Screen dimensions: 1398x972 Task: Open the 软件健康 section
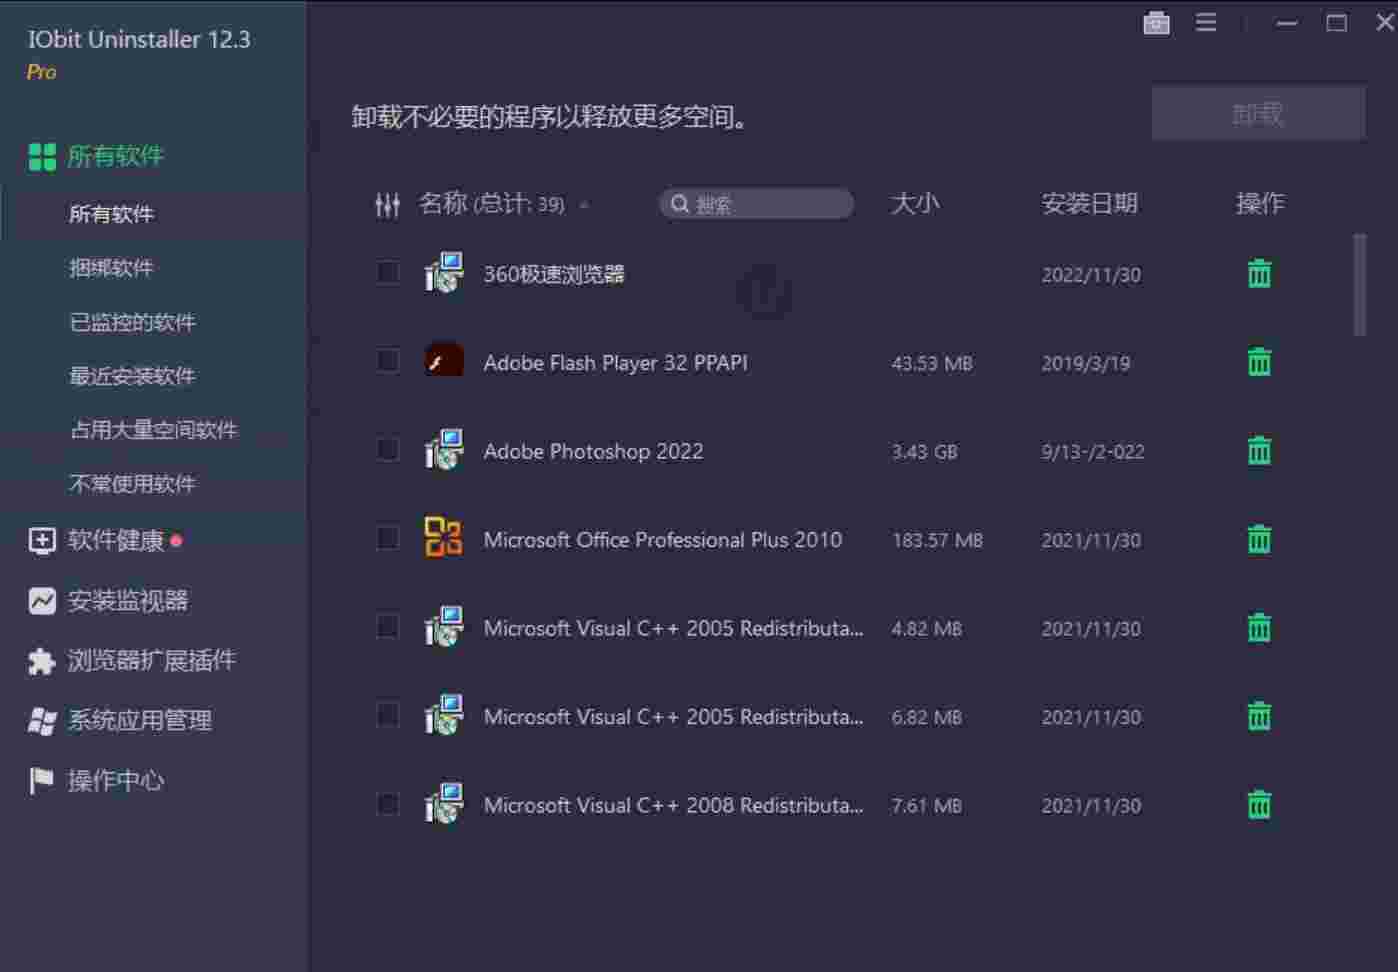115,541
